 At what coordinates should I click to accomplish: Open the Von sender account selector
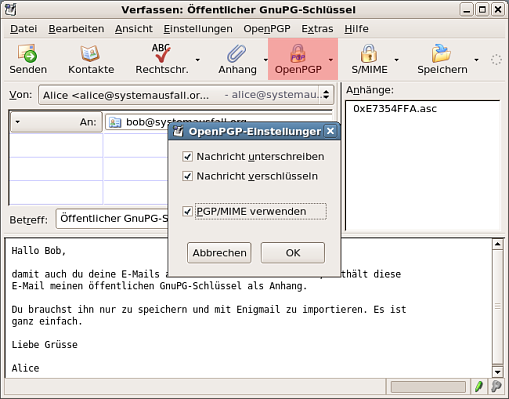pos(186,95)
